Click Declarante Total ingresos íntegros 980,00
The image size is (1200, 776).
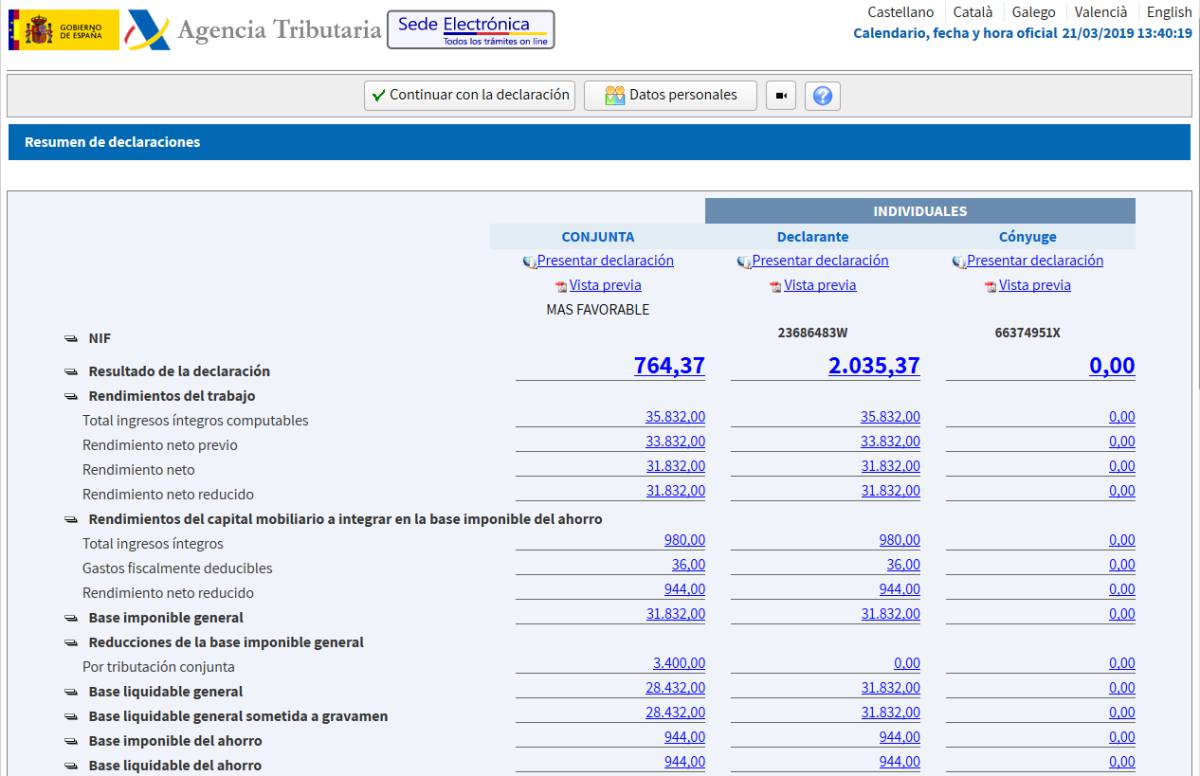click(x=899, y=540)
